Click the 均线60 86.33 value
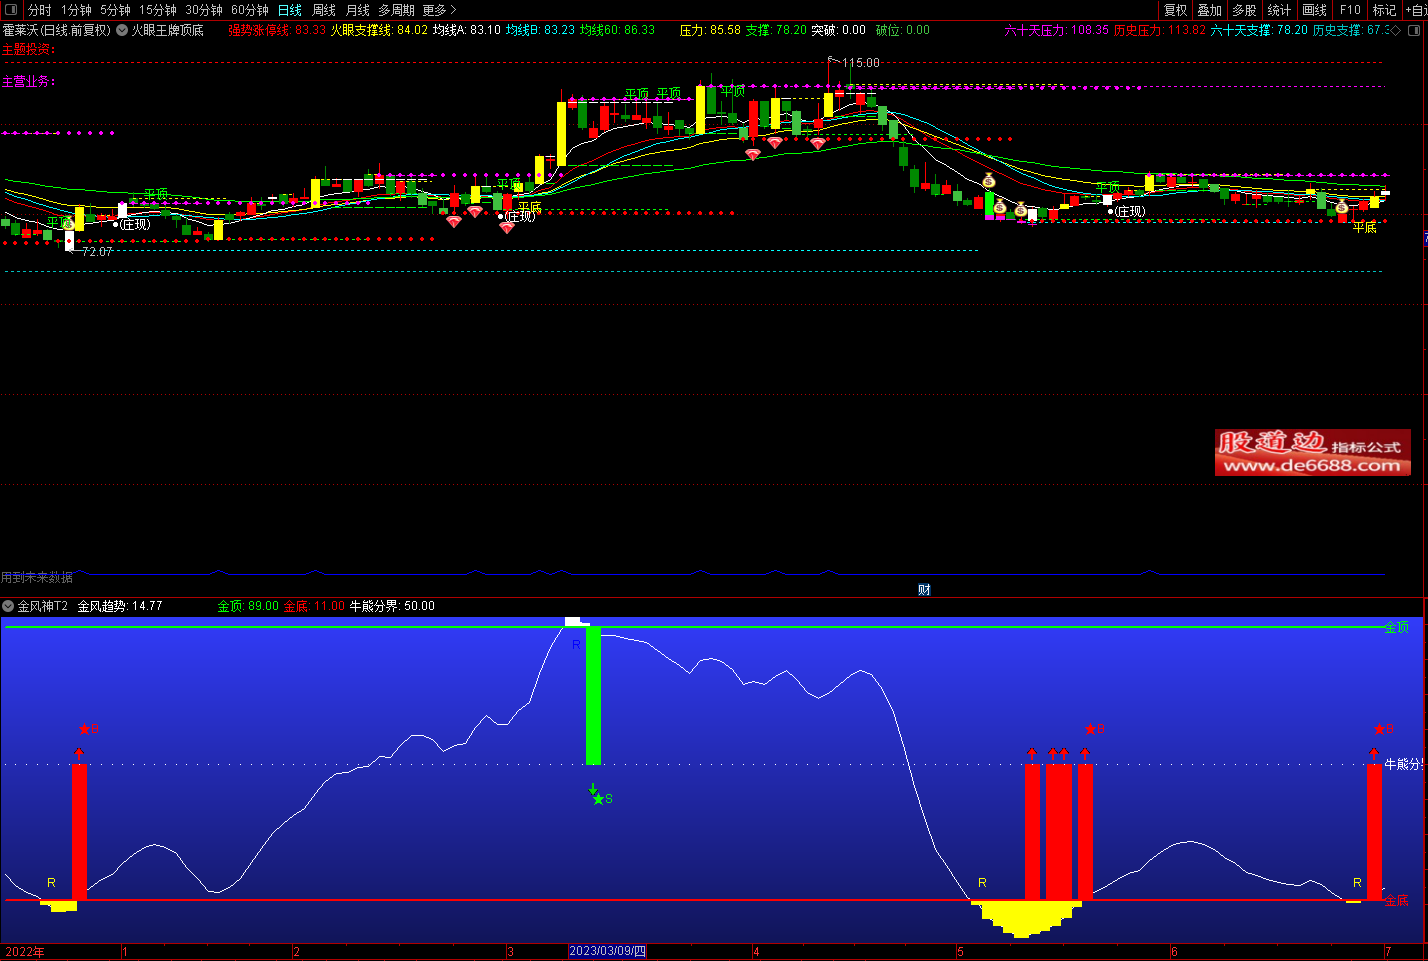Viewport: 1428px width, 961px height. pos(618,30)
